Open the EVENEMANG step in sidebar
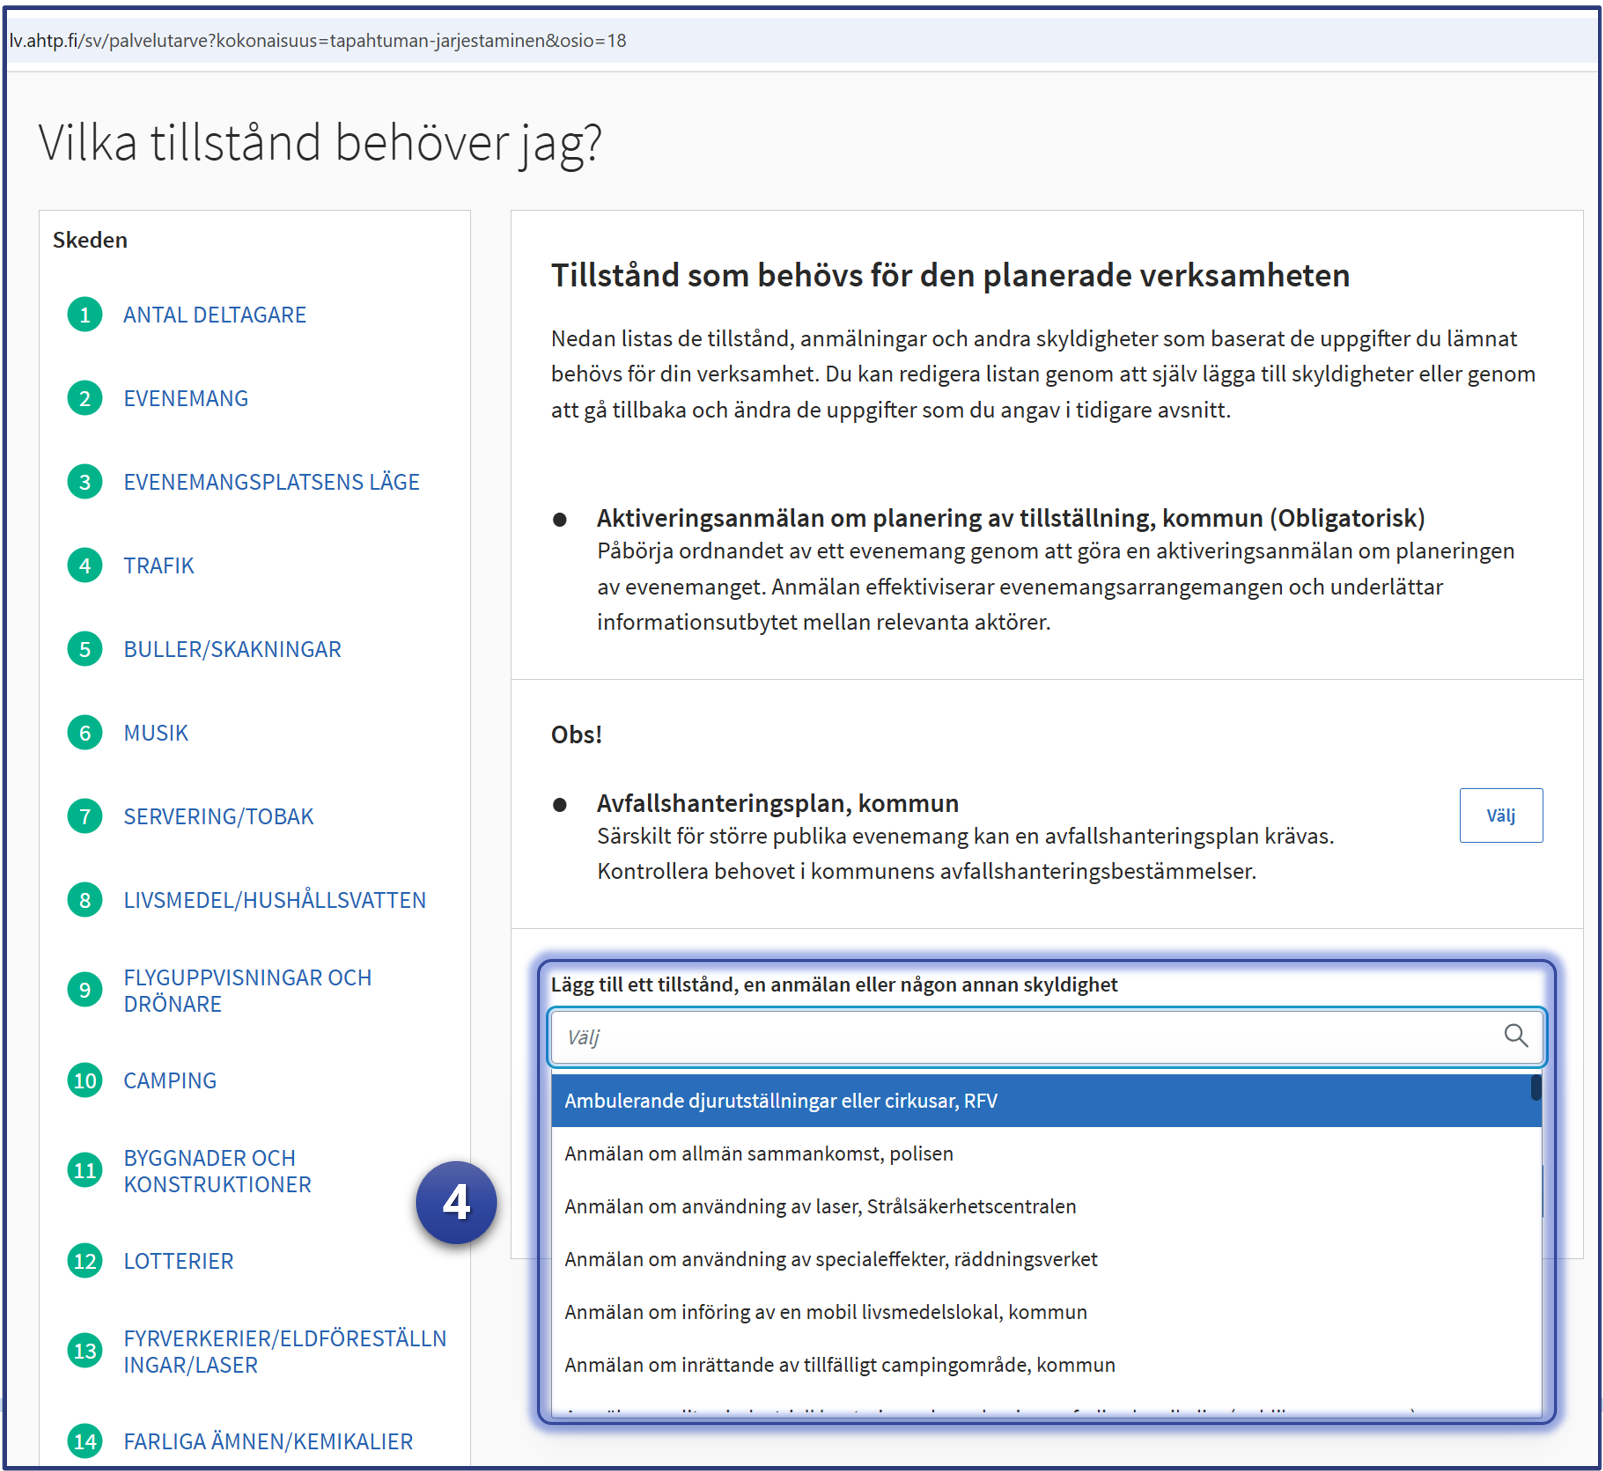Screen dimensions: 1603x1471 [x=186, y=399]
